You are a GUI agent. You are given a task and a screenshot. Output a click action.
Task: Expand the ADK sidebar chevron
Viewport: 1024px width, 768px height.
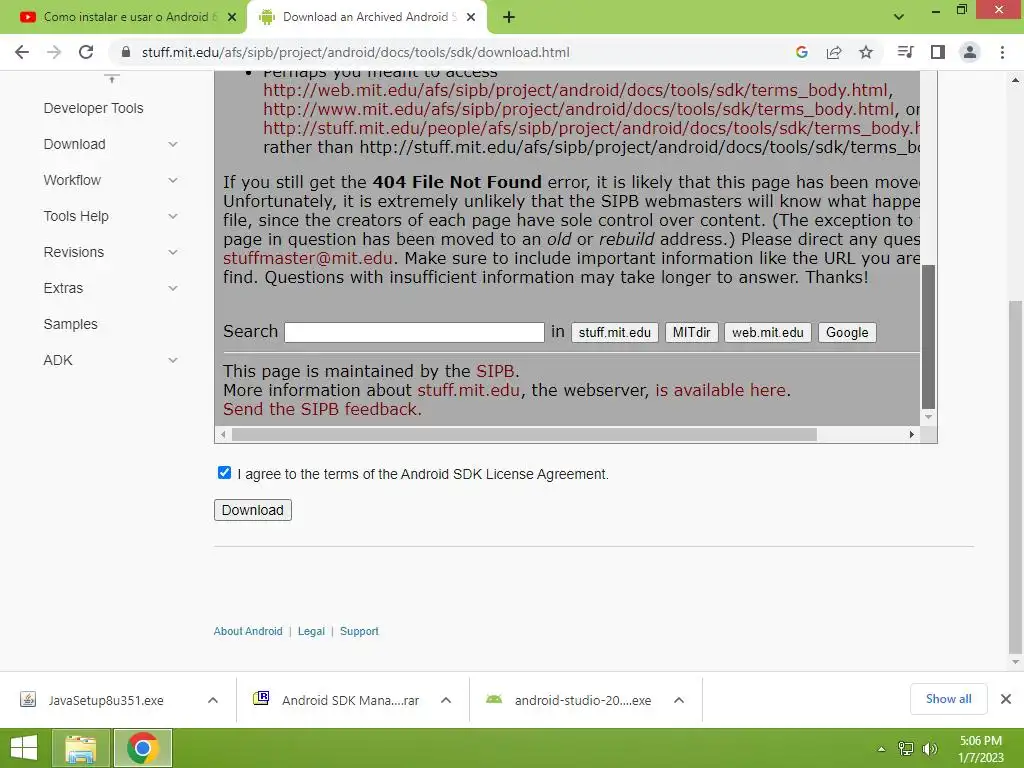pyautogui.click(x=172, y=360)
